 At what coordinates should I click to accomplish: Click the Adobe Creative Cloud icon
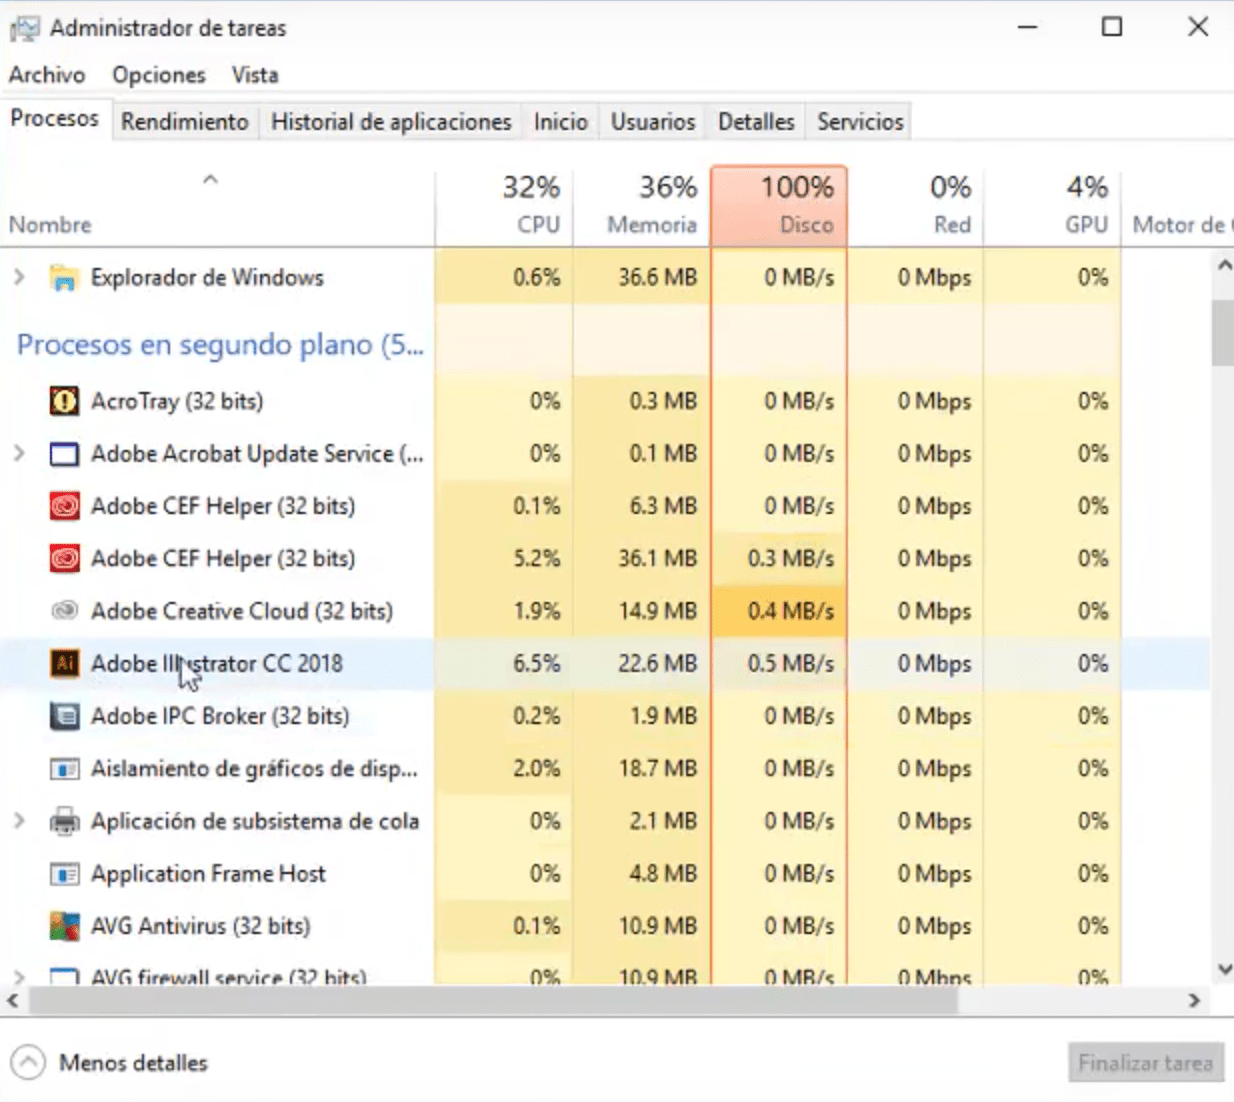(x=64, y=611)
